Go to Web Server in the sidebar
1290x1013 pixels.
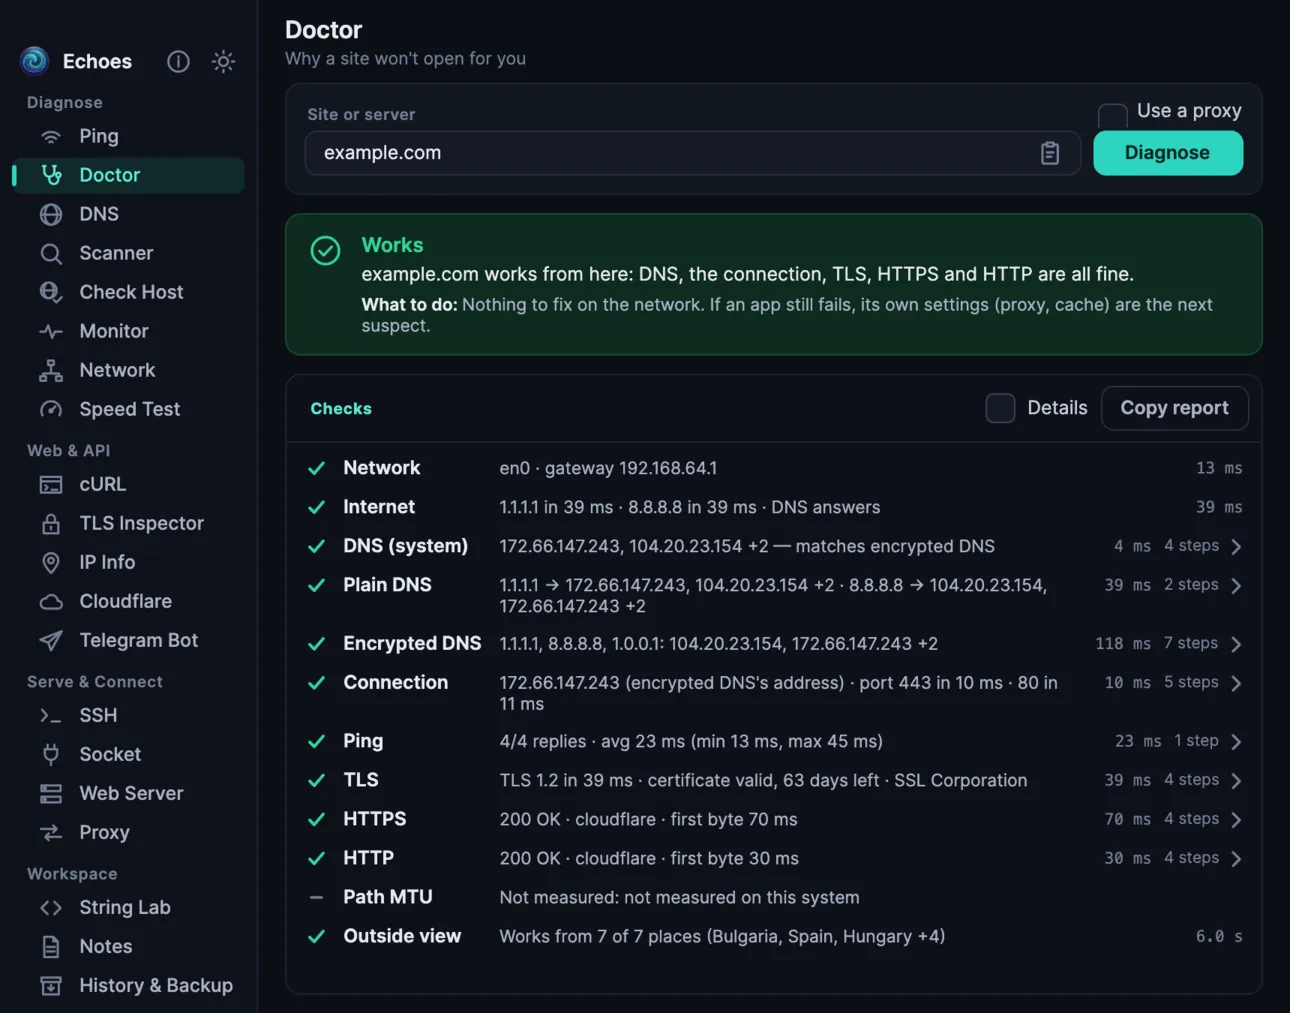click(x=128, y=793)
